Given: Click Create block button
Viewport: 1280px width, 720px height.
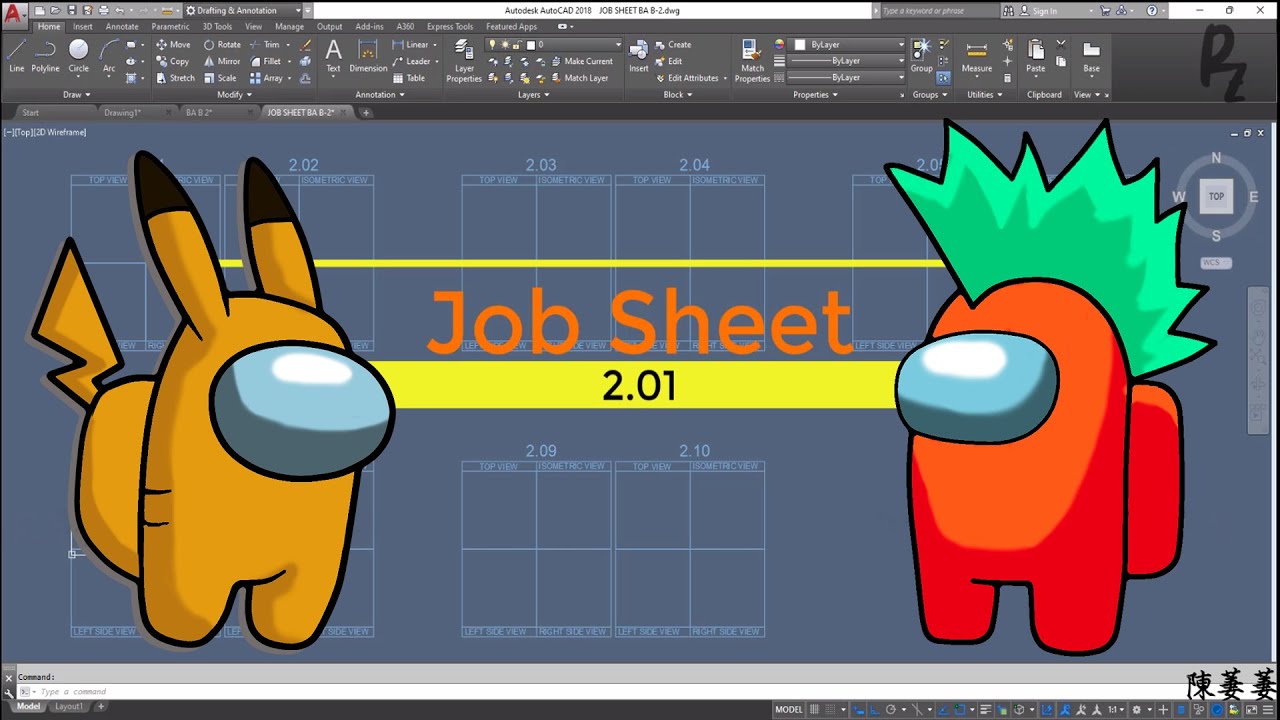Looking at the screenshot, I should coord(673,45).
